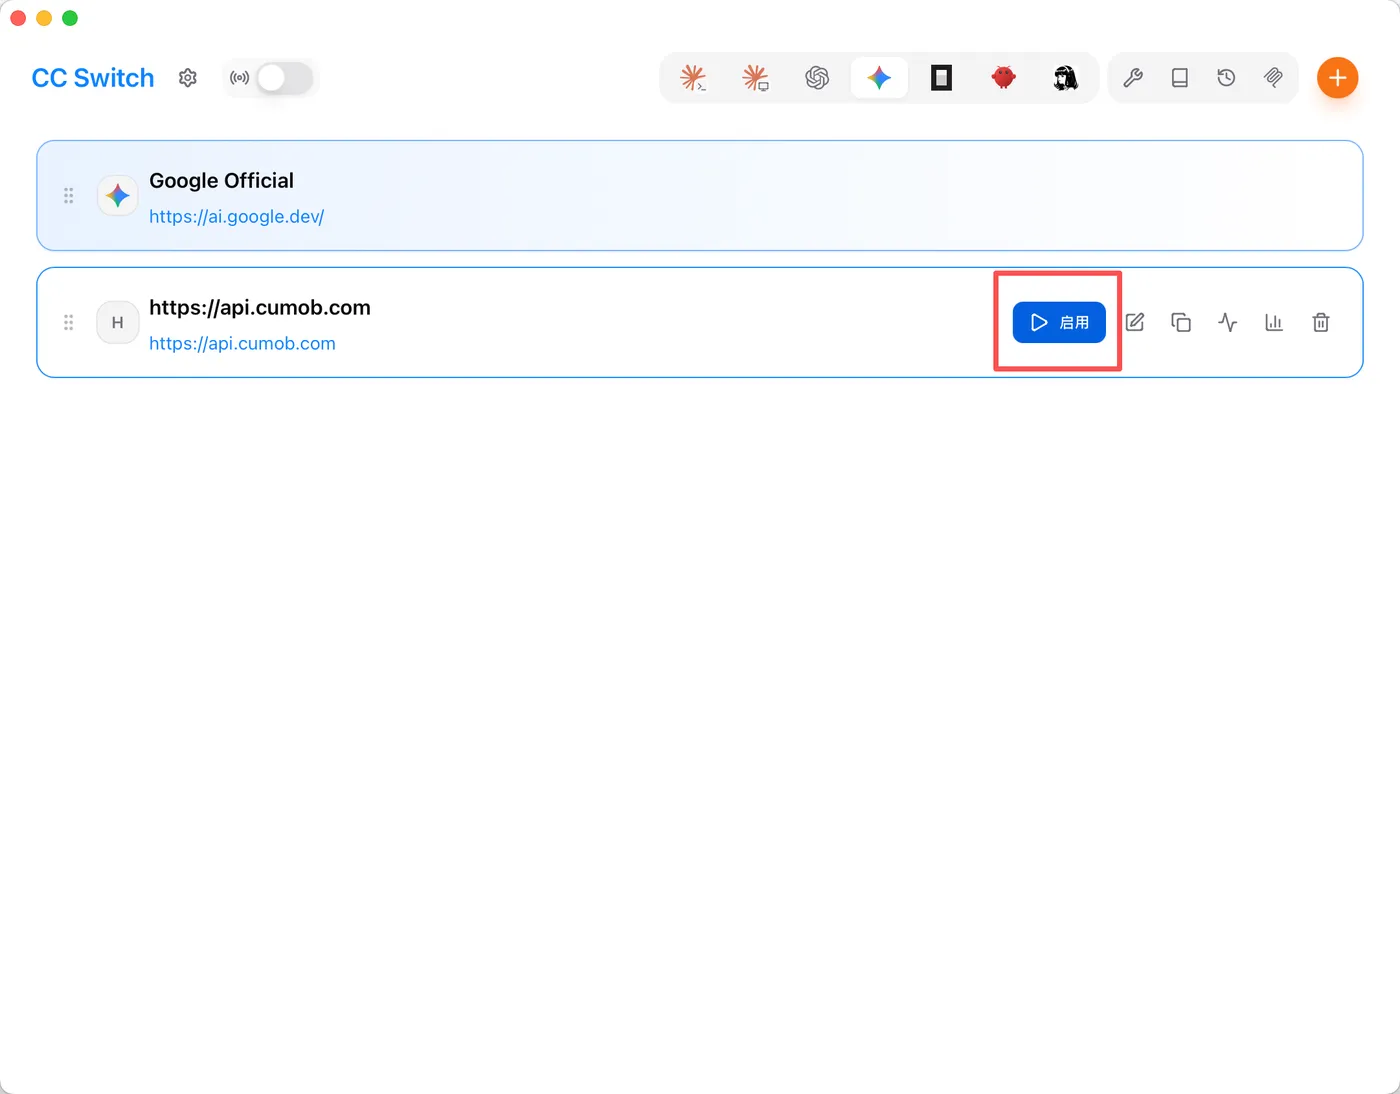Click the paperclip icon in toolbar
This screenshot has width=1400, height=1094.
click(1273, 78)
